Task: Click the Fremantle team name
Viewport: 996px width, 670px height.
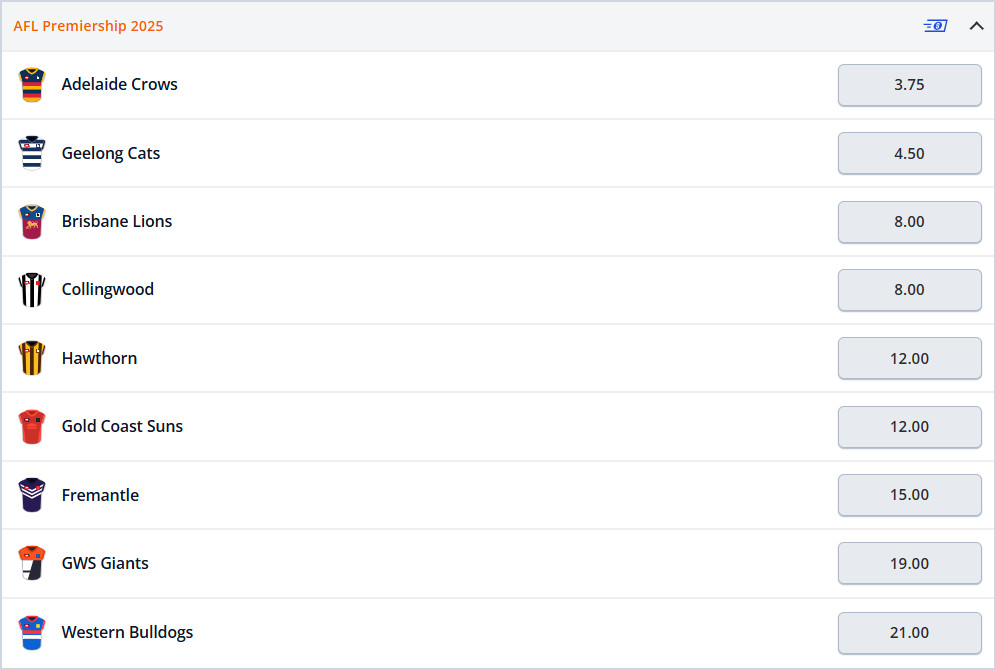Action: [100, 495]
